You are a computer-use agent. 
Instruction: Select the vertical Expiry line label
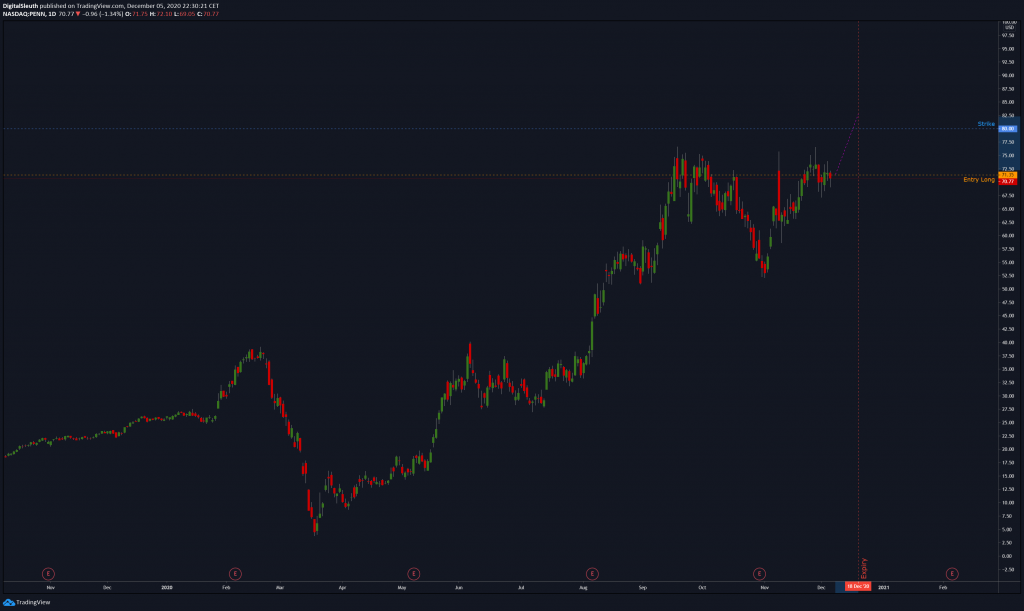tap(864, 567)
